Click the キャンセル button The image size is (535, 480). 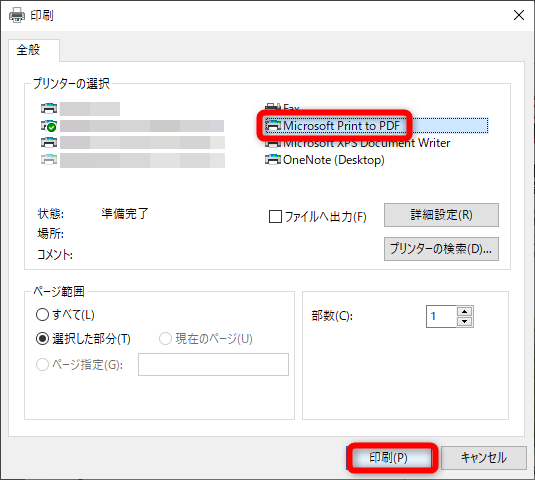[483, 457]
